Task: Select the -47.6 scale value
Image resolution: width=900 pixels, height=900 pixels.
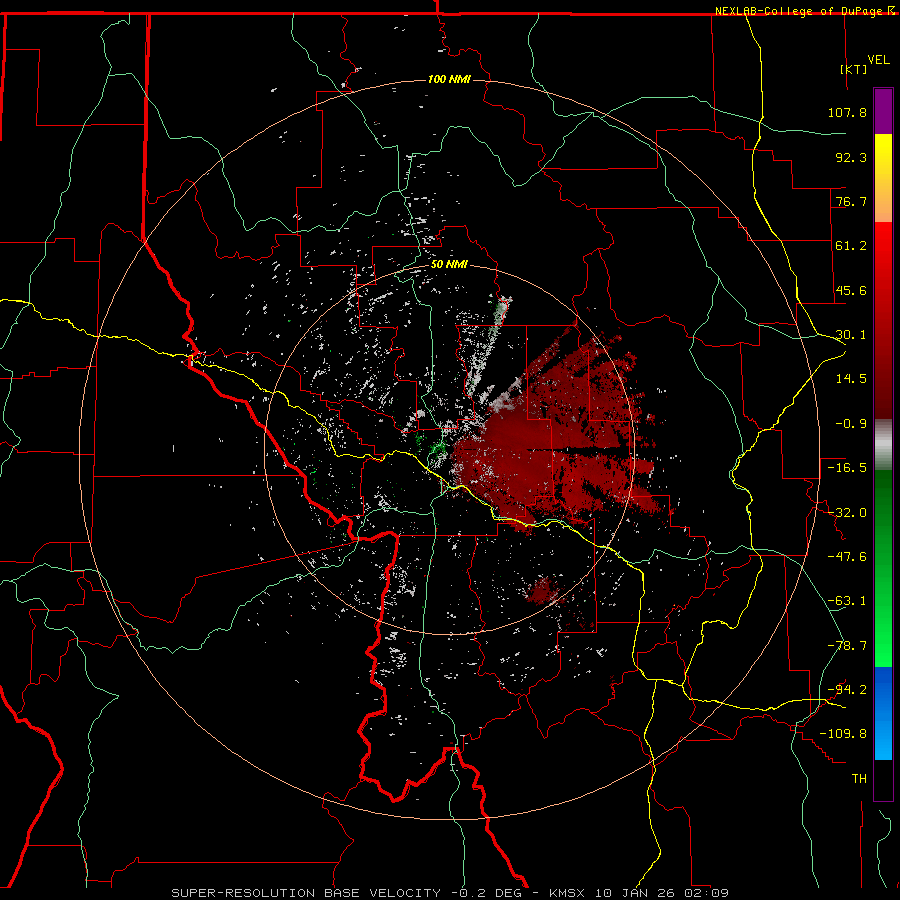Action: (847, 557)
